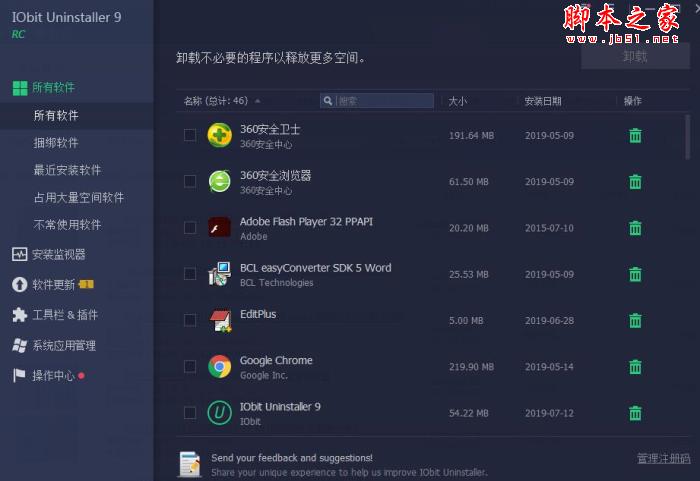This screenshot has width=700, height=481.
Task: Click trash icon in IObit Uninstaller 9 row
Action: coord(635,413)
